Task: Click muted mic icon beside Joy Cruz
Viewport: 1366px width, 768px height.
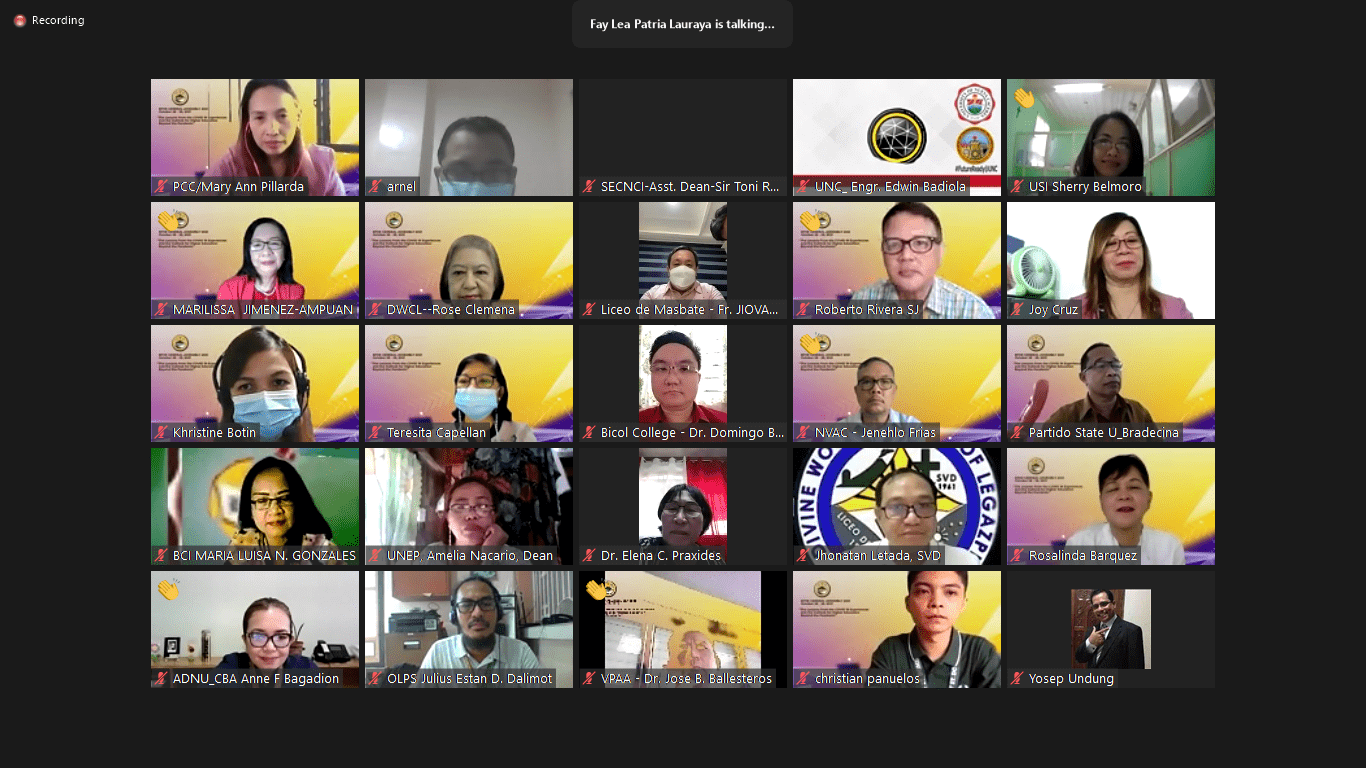Action: coord(1017,310)
